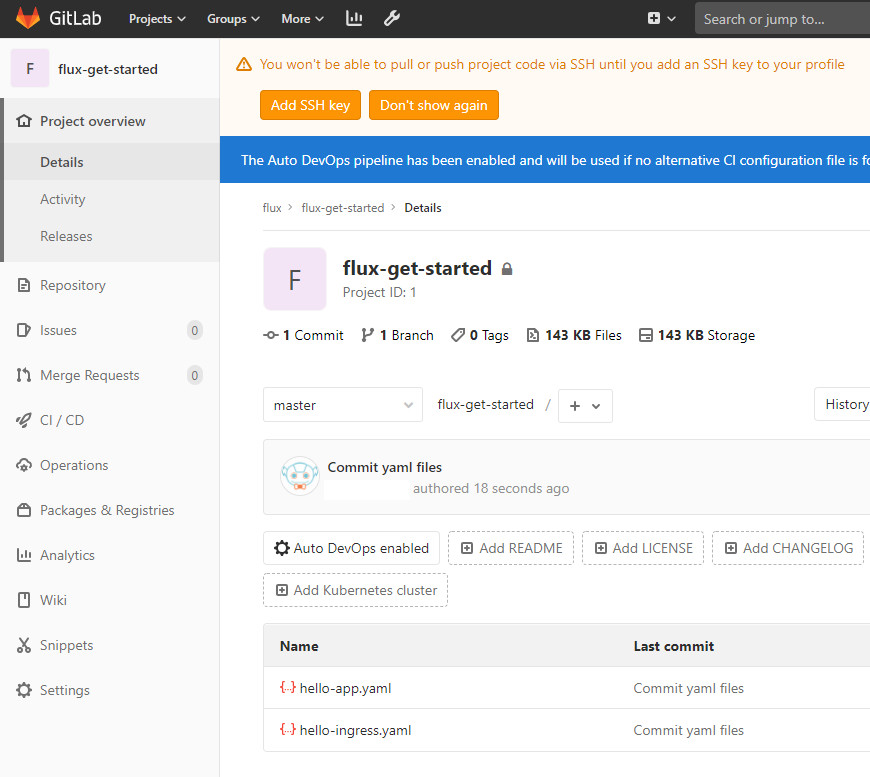This screenshot has height=777, width=870.
Task: Click the Issues count badge 0
Action: click(x=195, y=330)
